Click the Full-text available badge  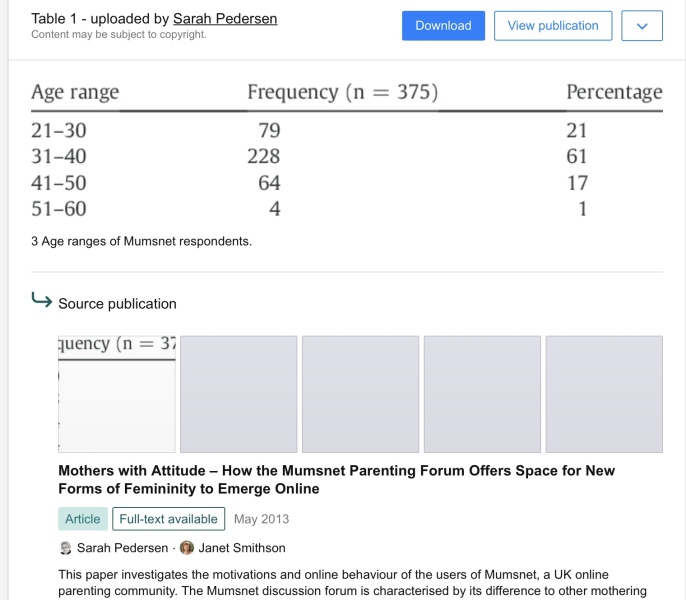(168, 519)
